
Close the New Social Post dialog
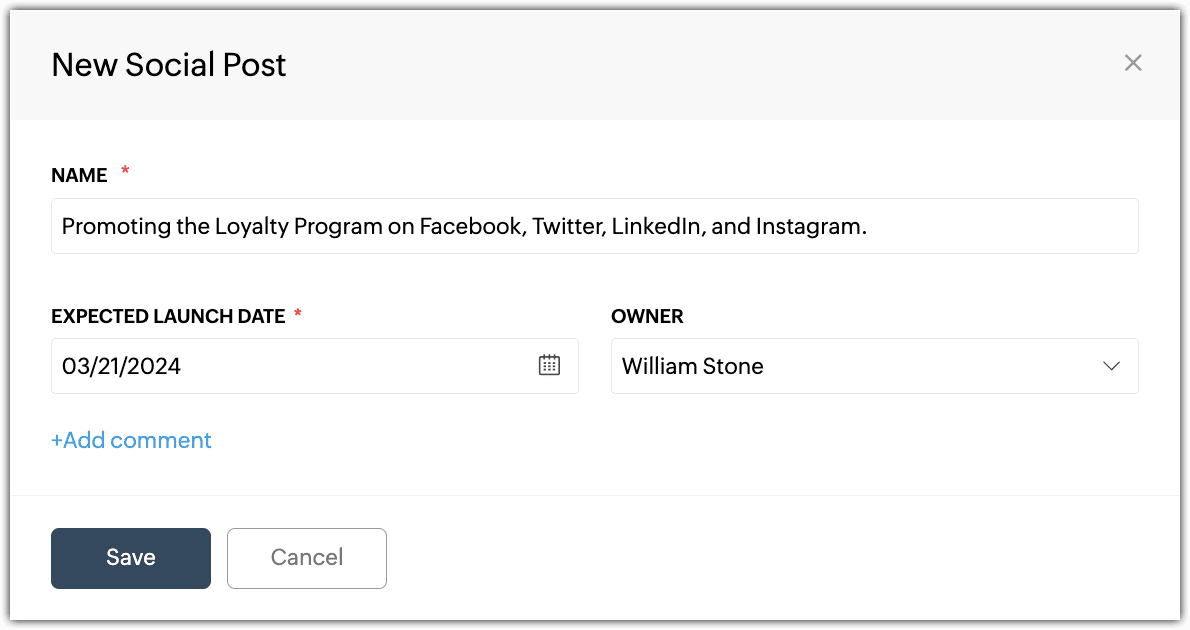[1132, 63]
